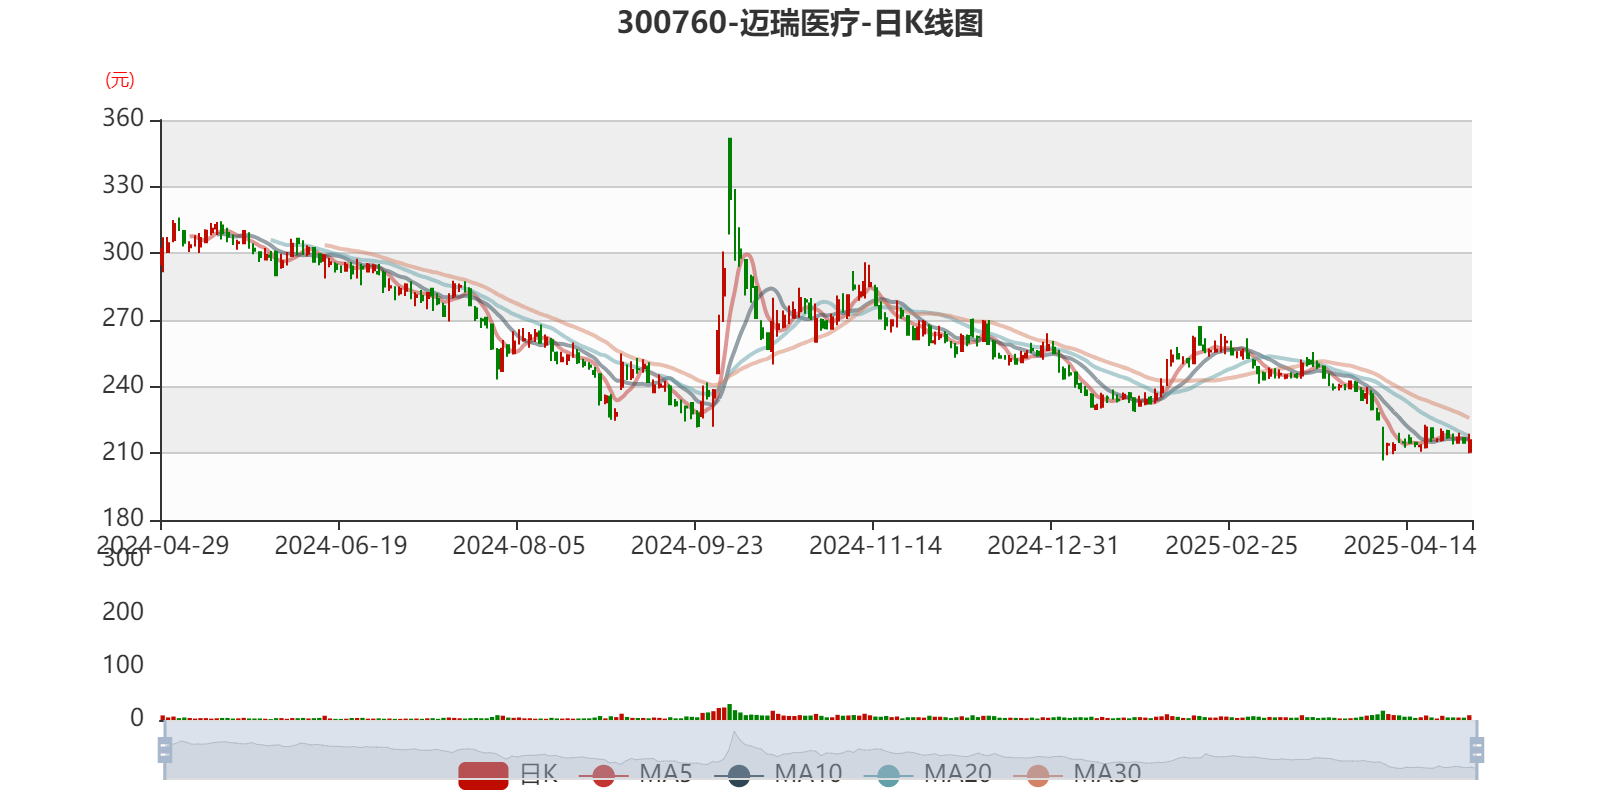The image size is (1600, 800).
Task: Click the 2025-04-14 date axis label
Action: tap(1409, 546)
